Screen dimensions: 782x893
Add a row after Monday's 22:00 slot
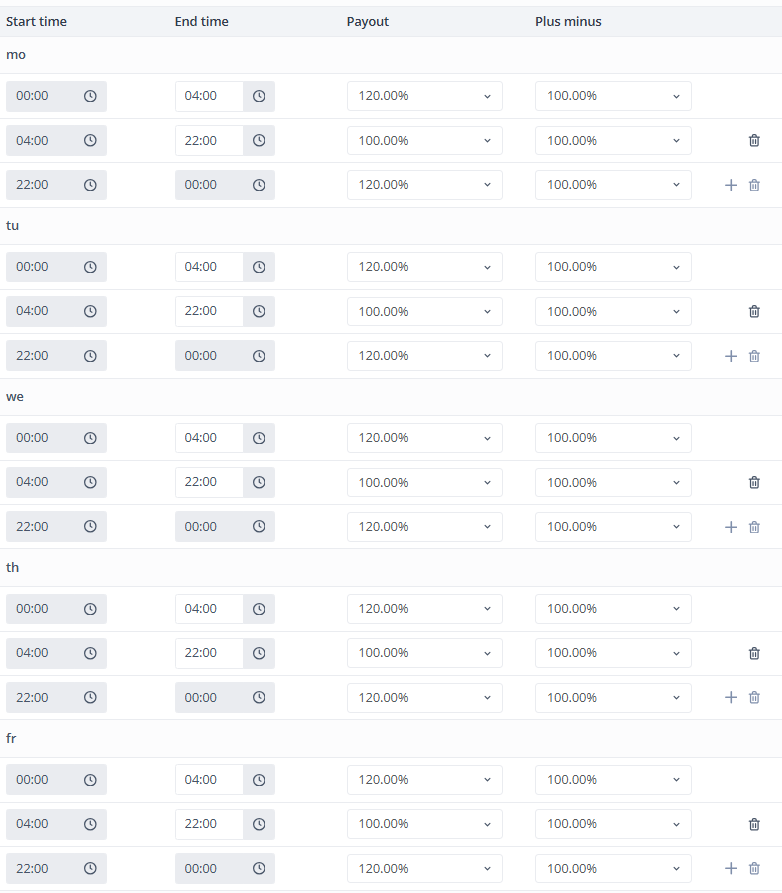tap(731, 185)
